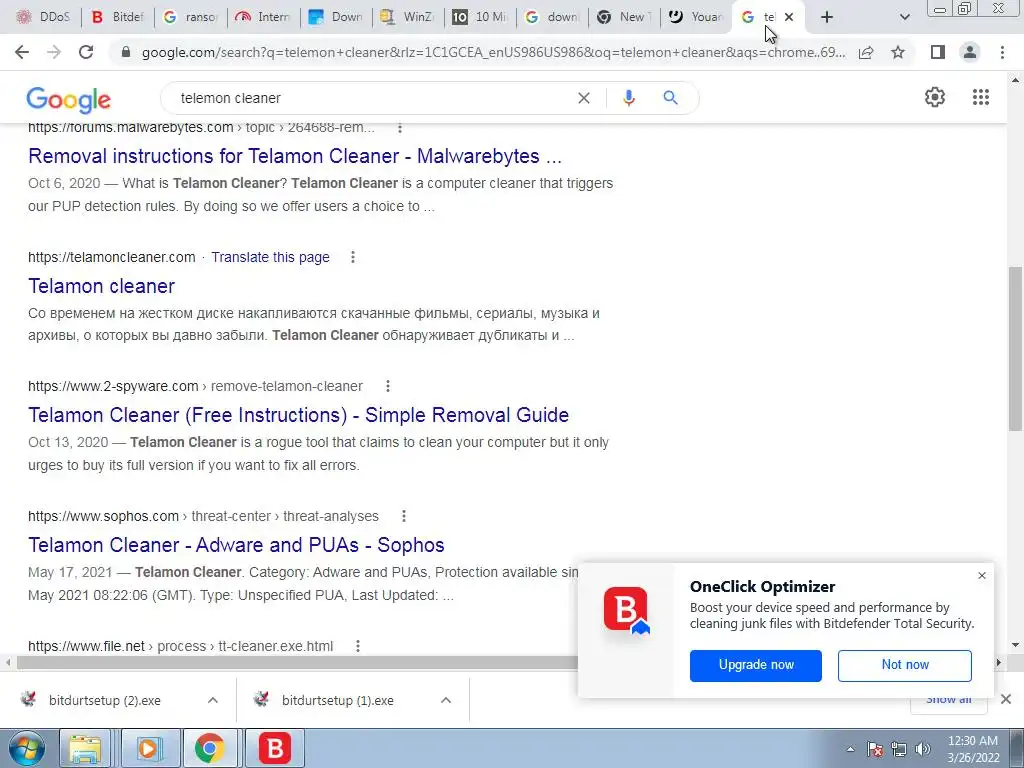Image resolution: width=1024 pixels, height=768 pixels.
Task: Open Removal instructions for Telamon Cleaner link
Action: pos(295,156)
